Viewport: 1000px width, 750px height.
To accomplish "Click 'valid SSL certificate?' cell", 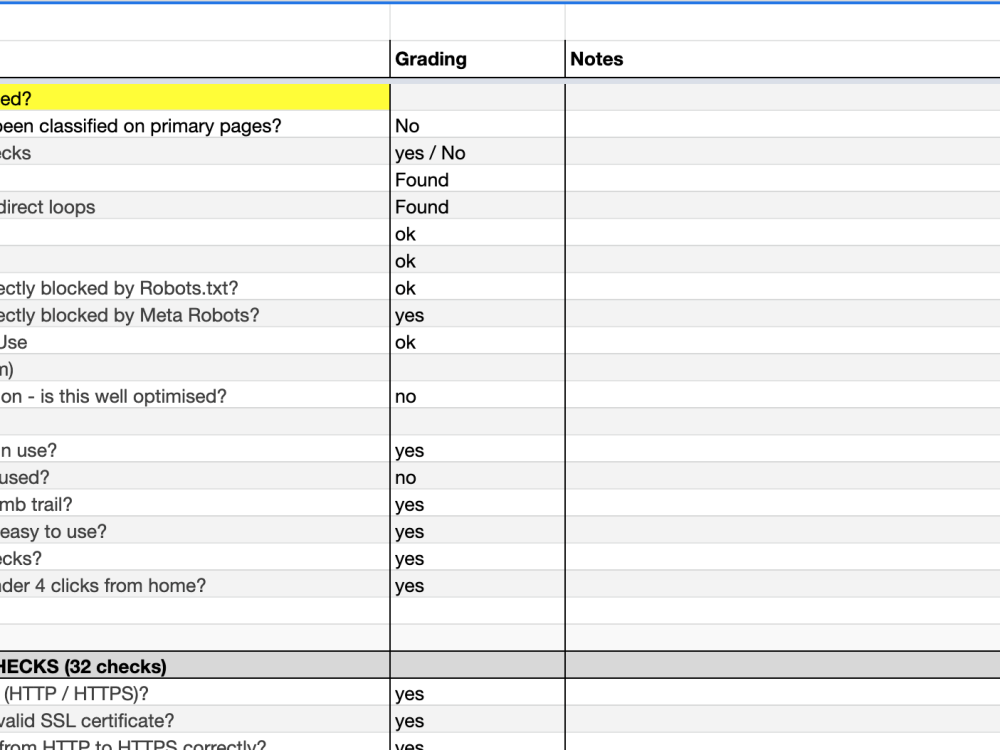I will coord(195,721).
